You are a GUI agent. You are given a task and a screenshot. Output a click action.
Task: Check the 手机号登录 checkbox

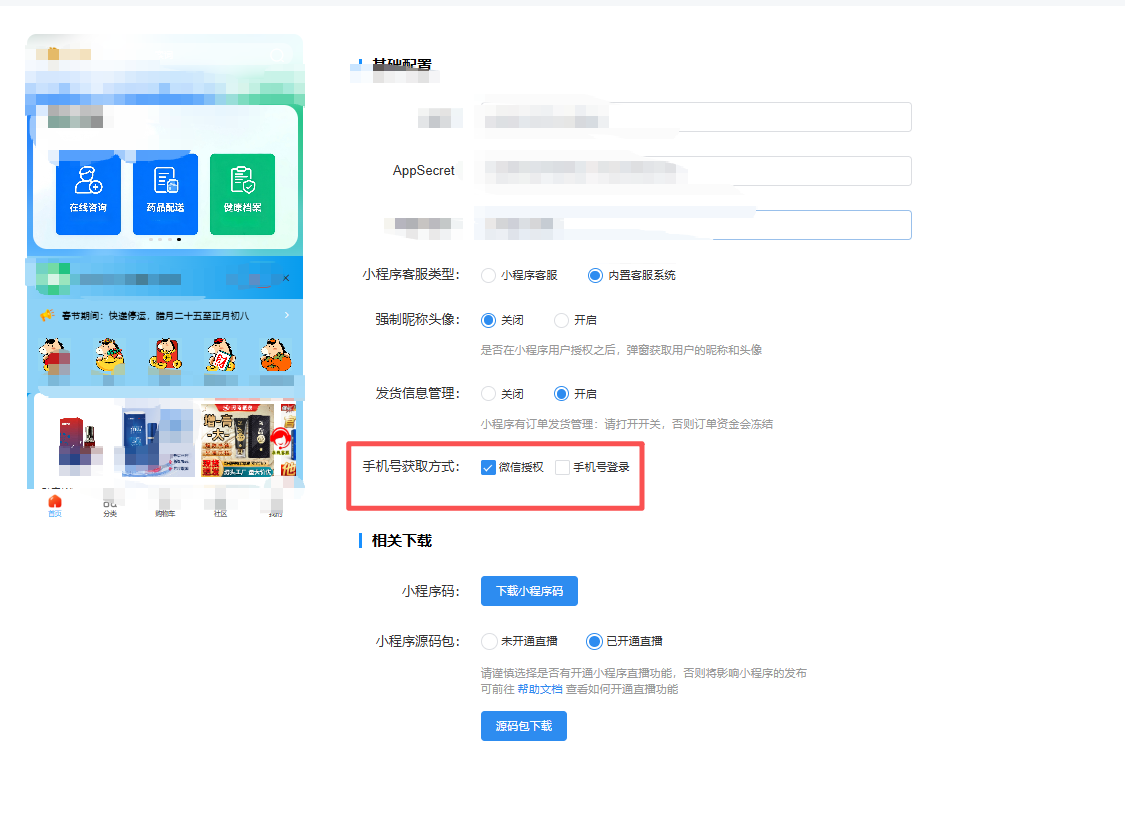point(562,467)
